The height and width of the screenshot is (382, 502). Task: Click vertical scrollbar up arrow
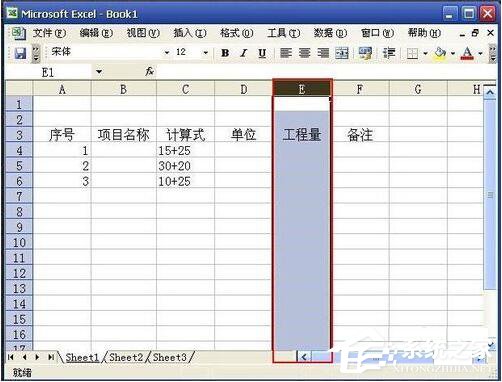point(490,92)
